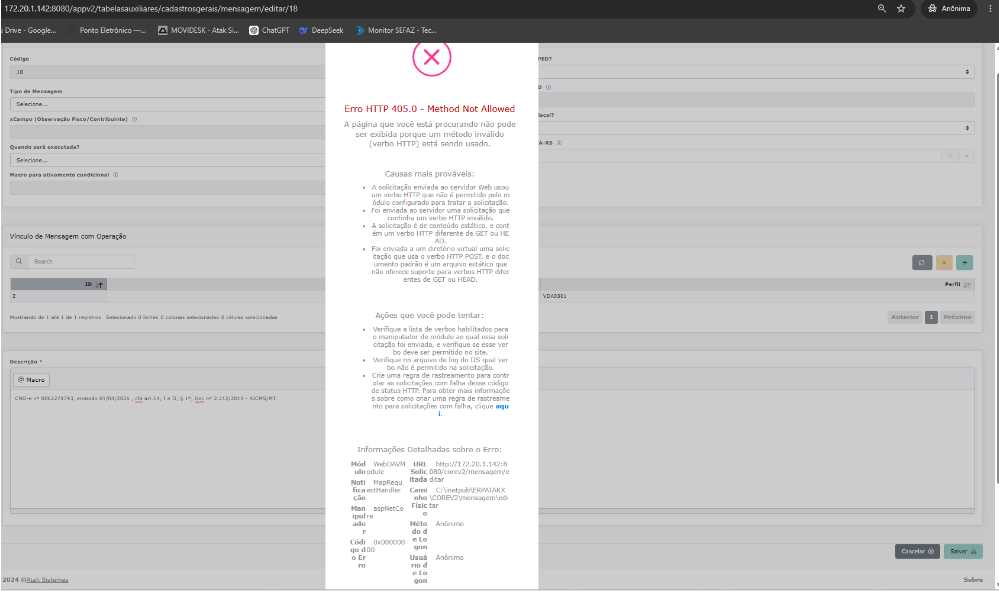Open the PED? dropdown on the right
This screenshot has height=591, width=999.
click(756, 72)
